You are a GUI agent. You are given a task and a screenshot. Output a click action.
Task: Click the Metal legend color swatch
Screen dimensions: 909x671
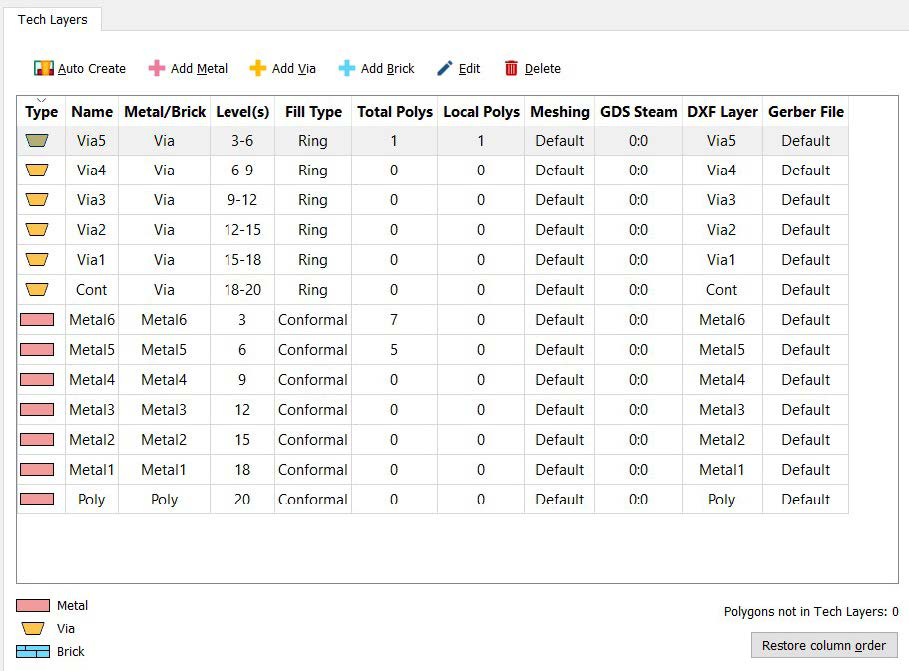(x=33, y=606)
